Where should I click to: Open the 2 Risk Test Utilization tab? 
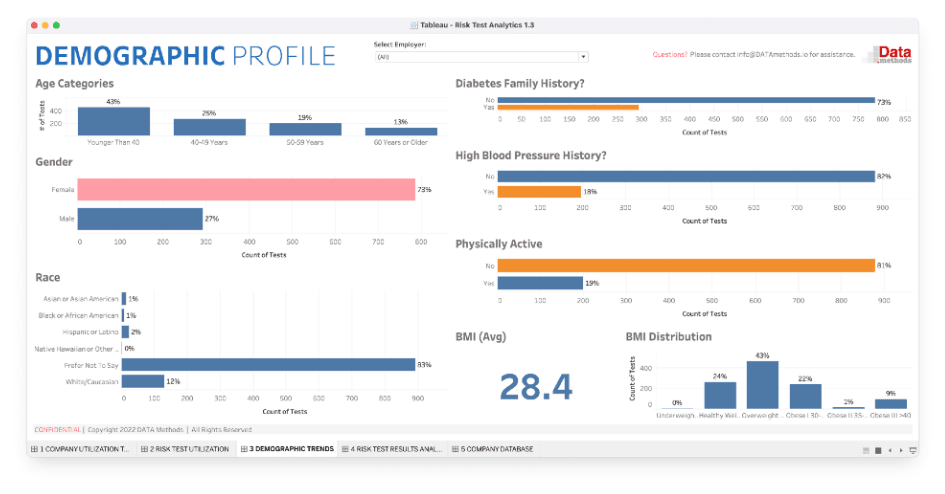click(185, 449)
